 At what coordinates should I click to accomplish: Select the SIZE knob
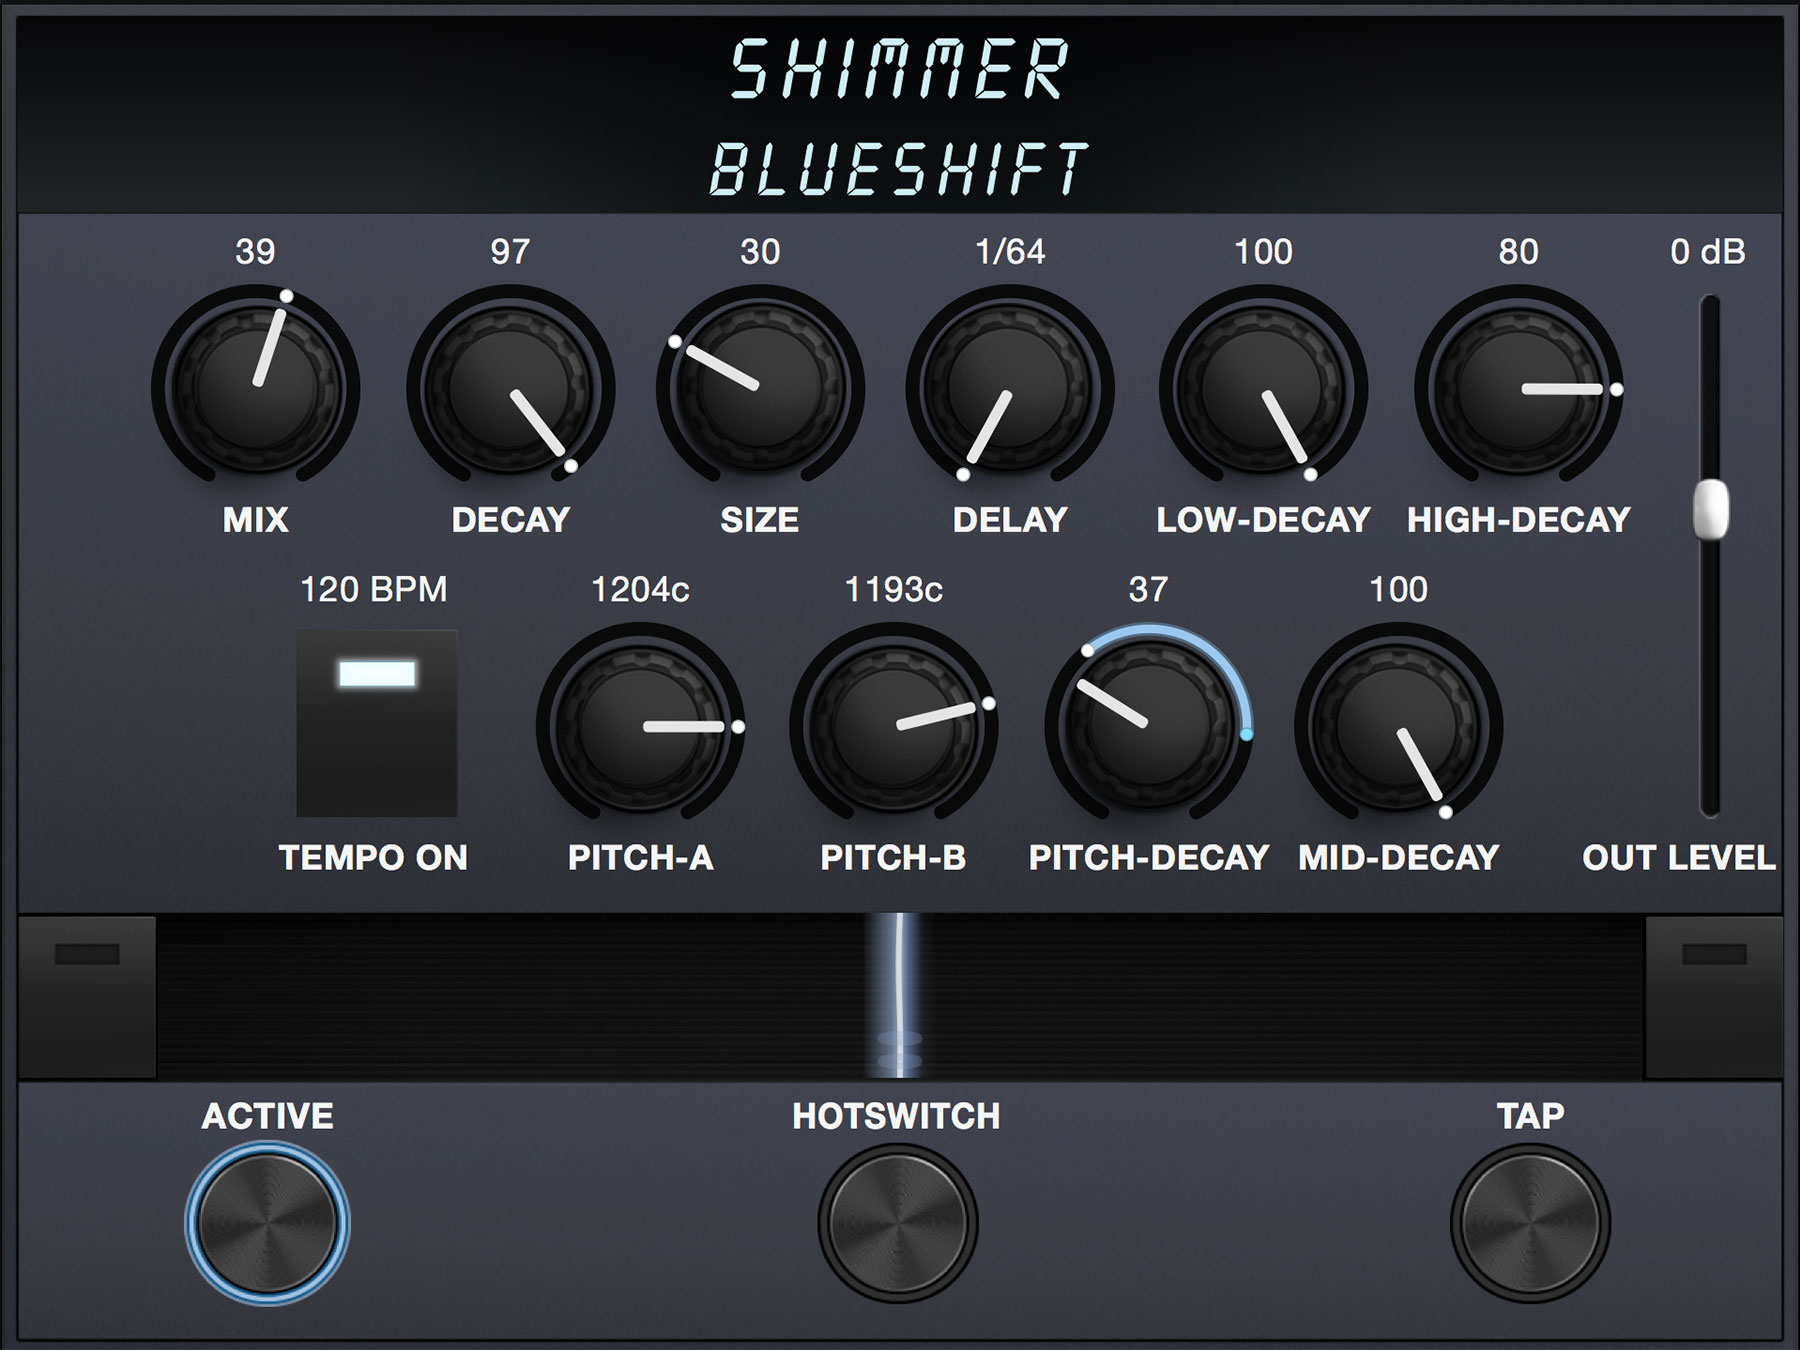point(760,388)
